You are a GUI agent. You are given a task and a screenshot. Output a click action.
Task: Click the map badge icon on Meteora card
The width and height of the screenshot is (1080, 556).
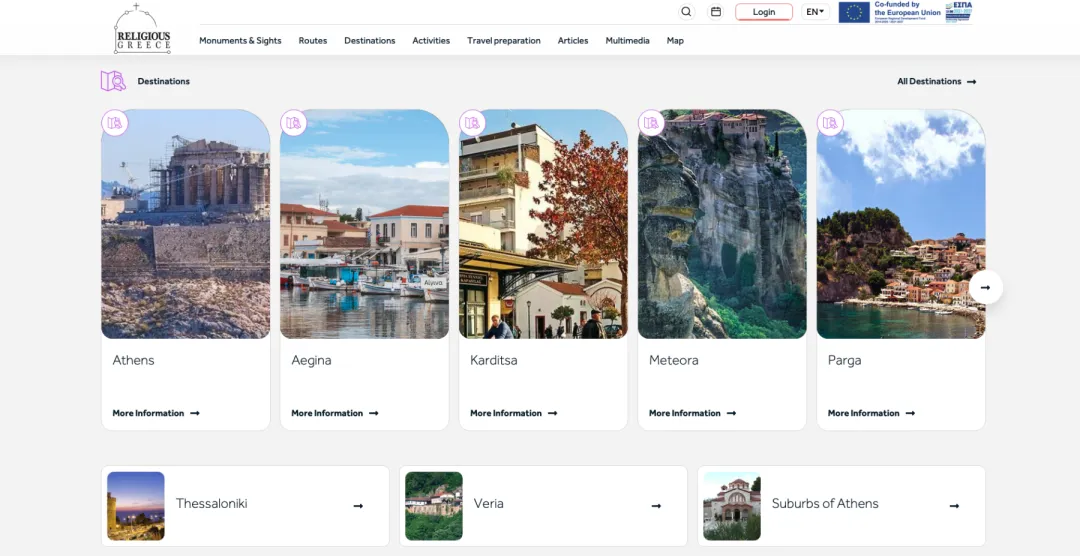(651, 123)
